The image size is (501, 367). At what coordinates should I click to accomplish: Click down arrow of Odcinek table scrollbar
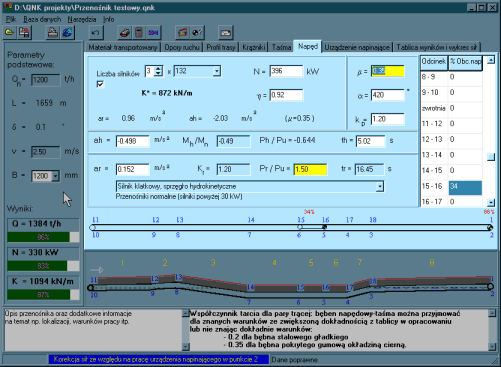tap(491, 202)
